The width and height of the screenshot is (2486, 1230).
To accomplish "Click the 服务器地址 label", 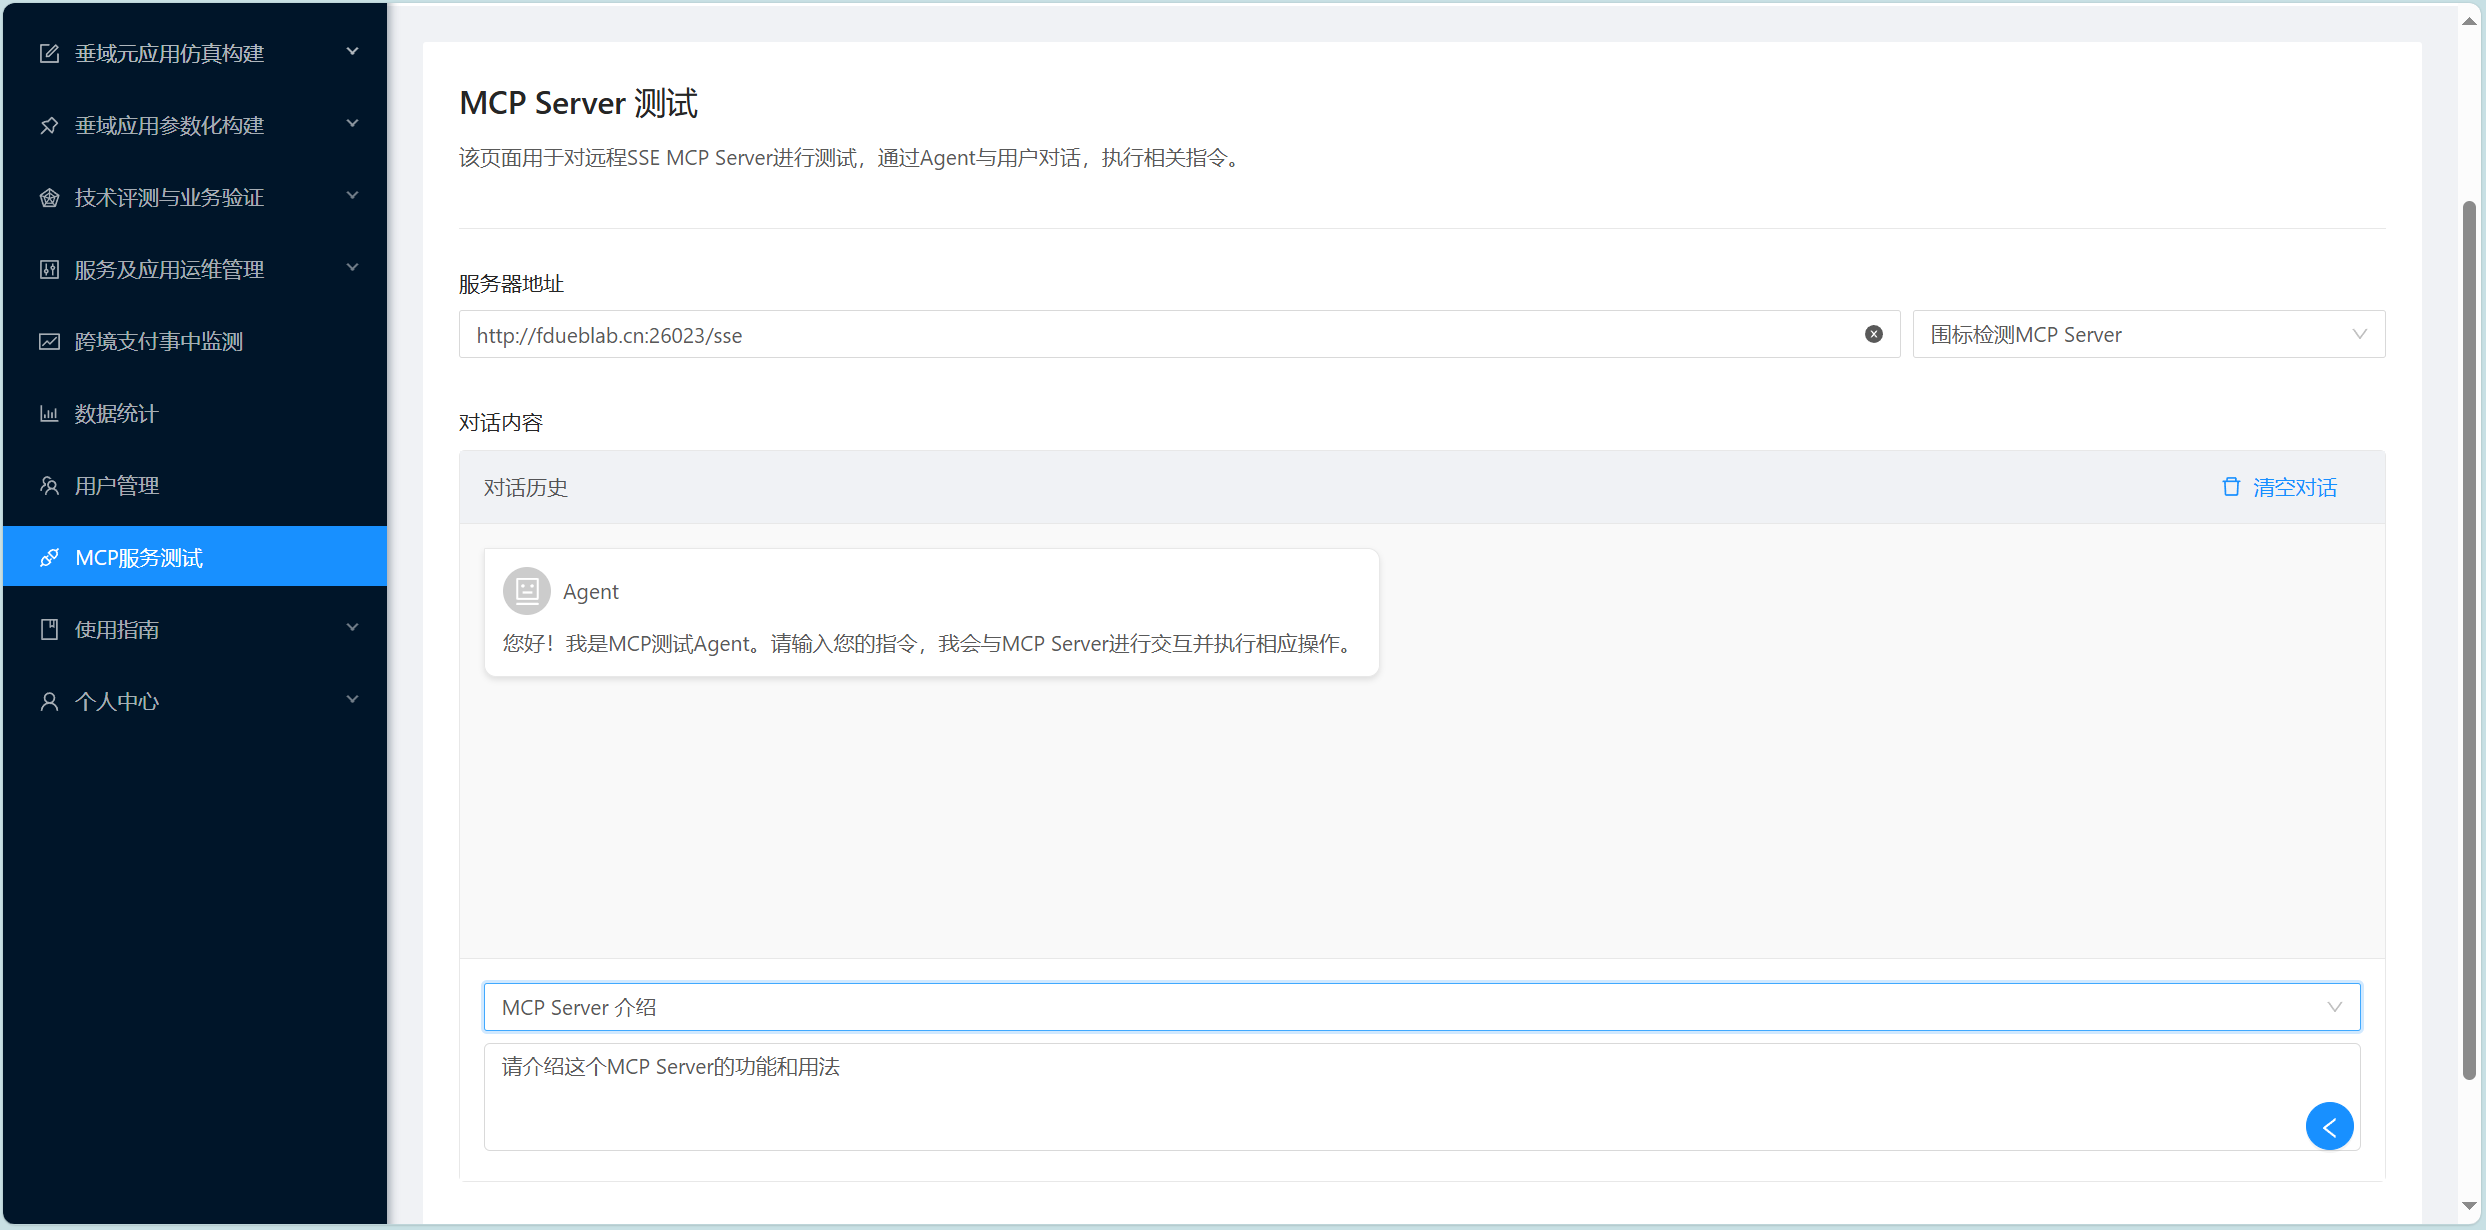I will tap(511, 284).
